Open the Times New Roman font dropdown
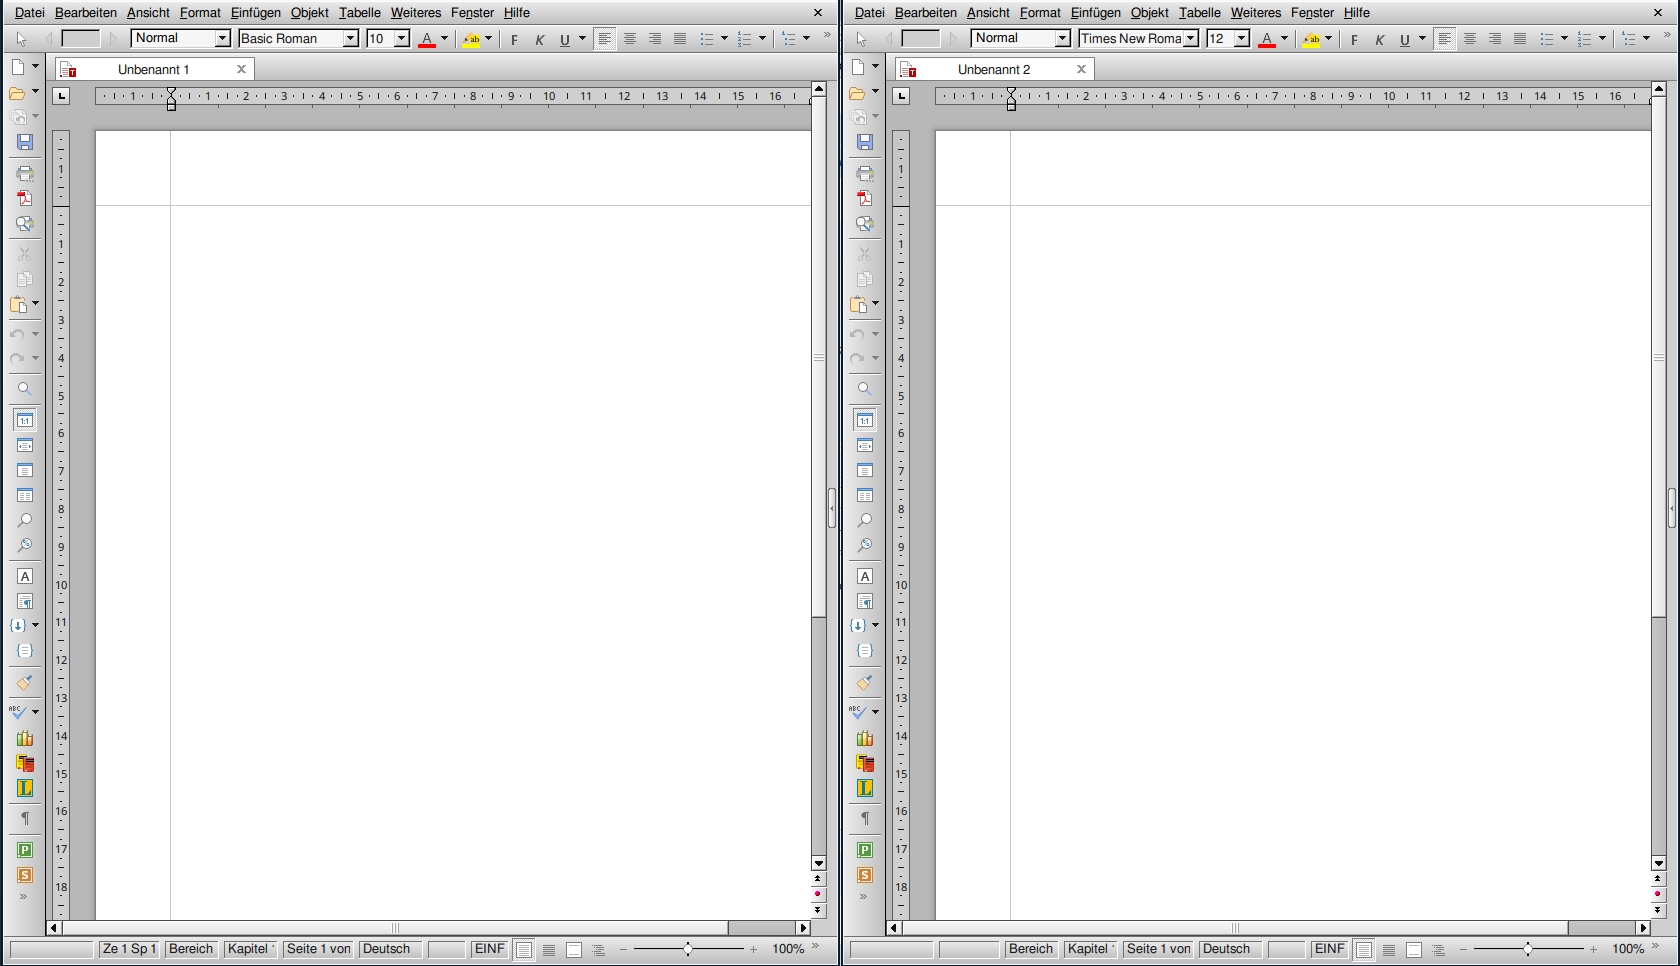This screenshot has width=1680, height=966. coord(1190,39)
